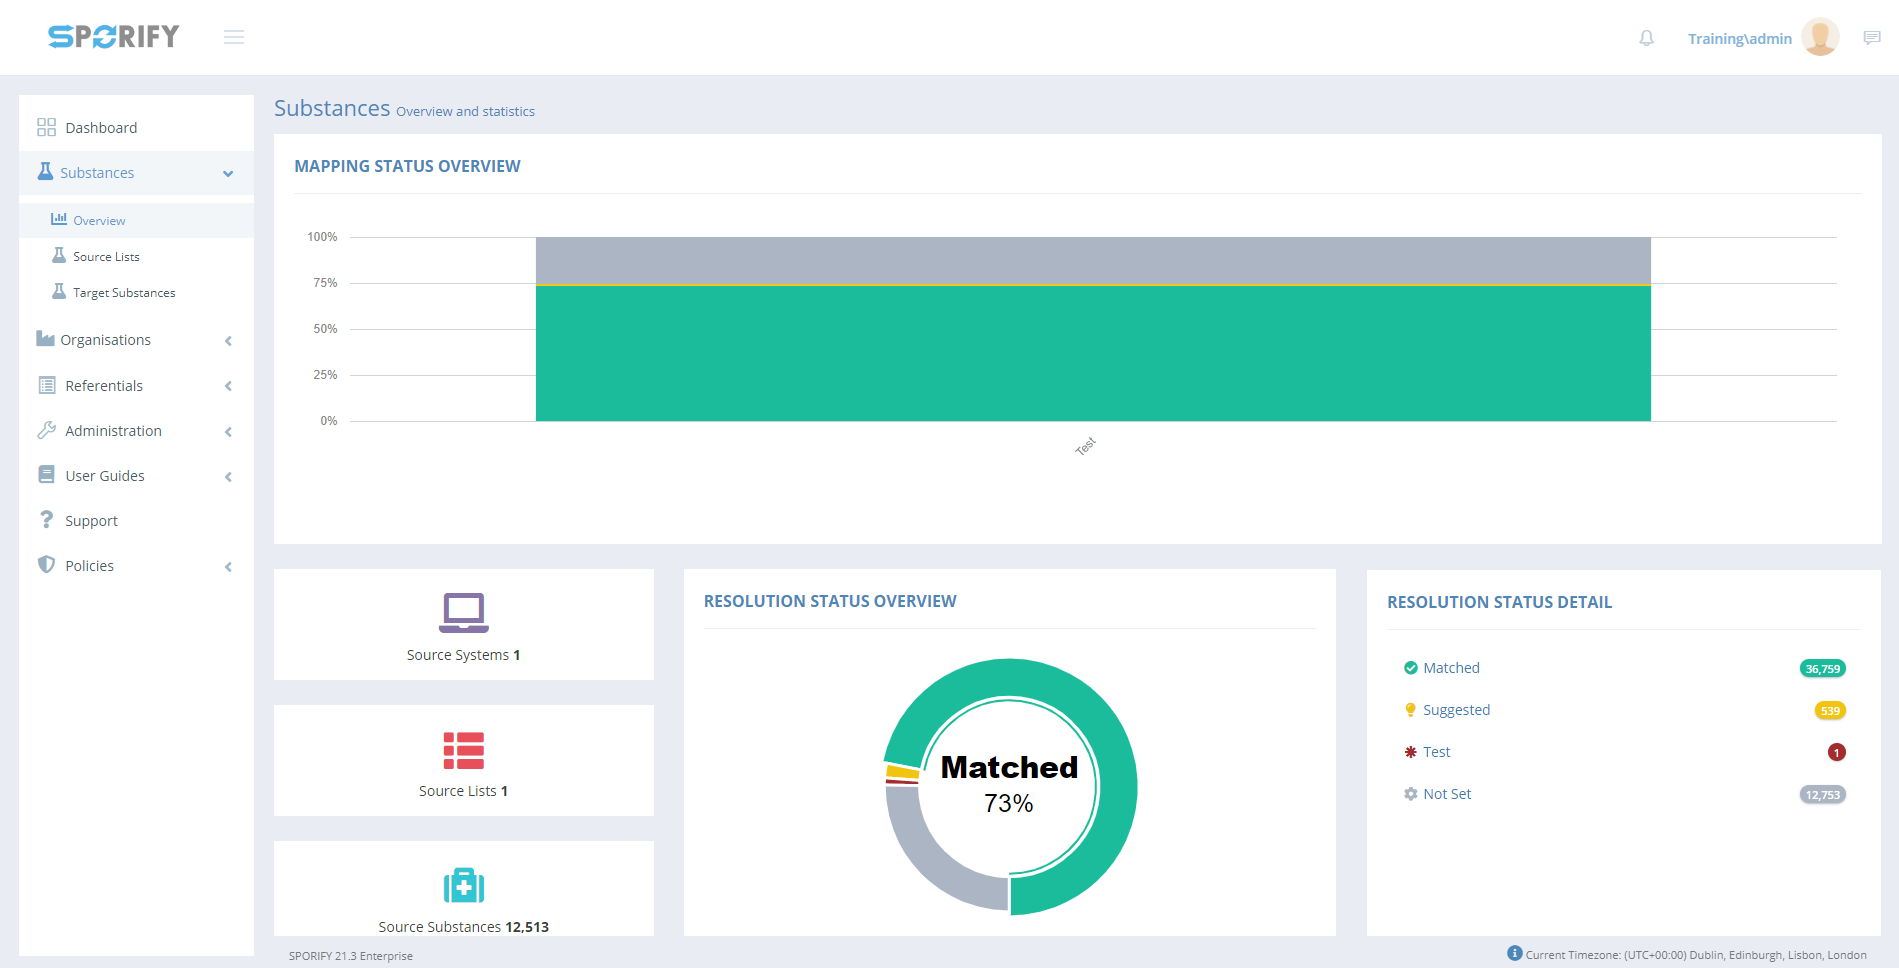Collapse the Substances menu chevron
Viewport: 1899px width, 968px height.
pyautogui.click(x=228, y=174)
